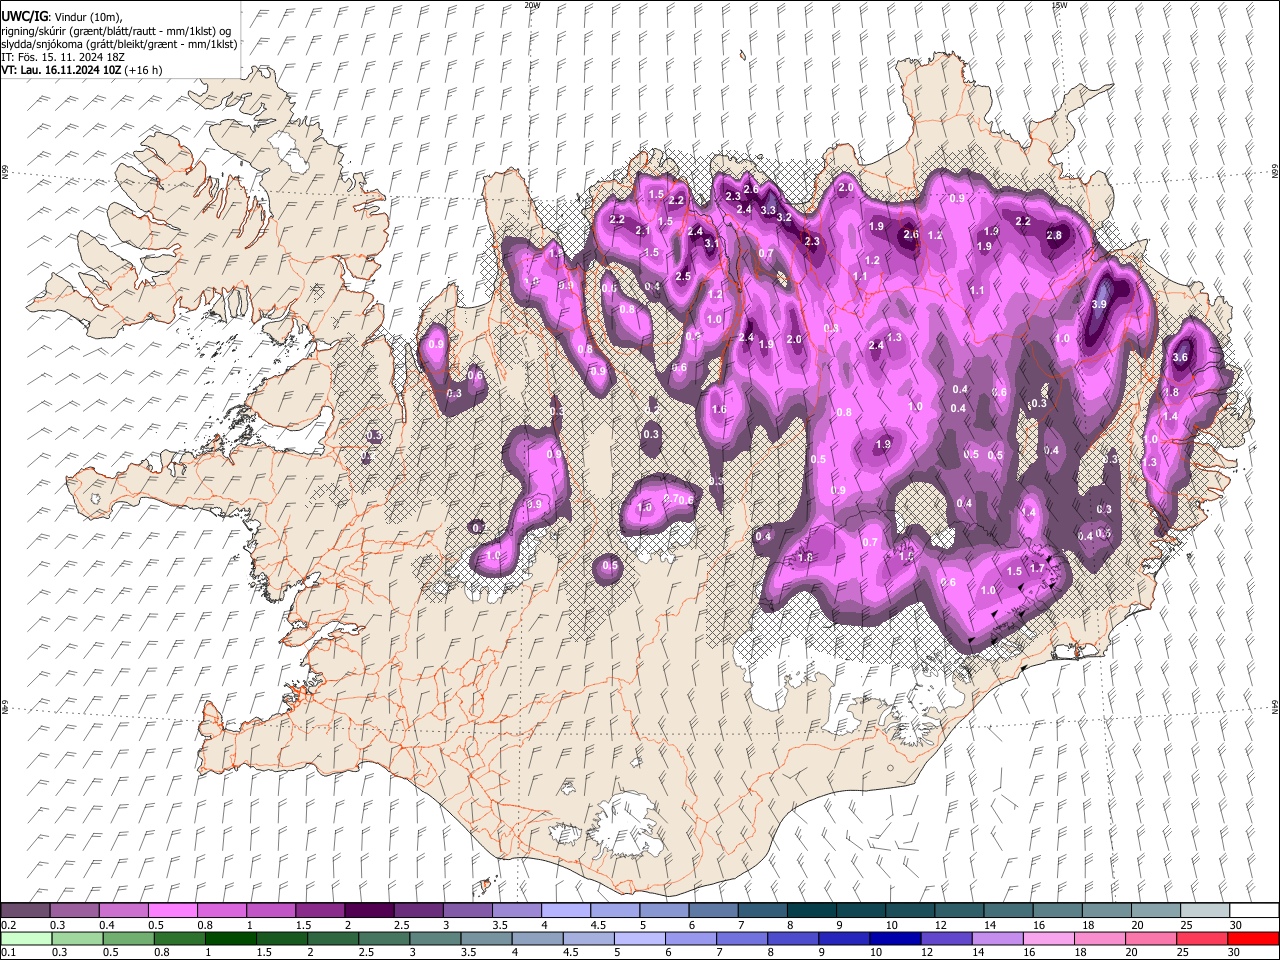Click the light pink swatch above lower 16
The height and width of the screenshot is (960, 1280).
click(x=1047, y=938)
